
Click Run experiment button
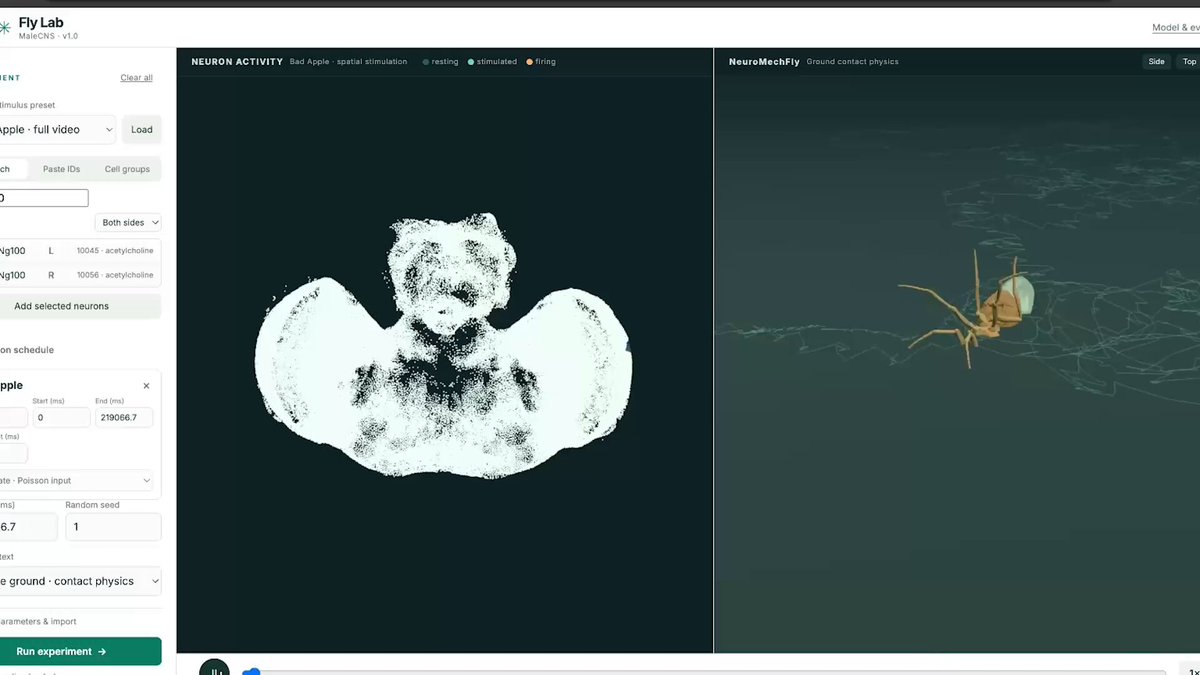(80, 651)
